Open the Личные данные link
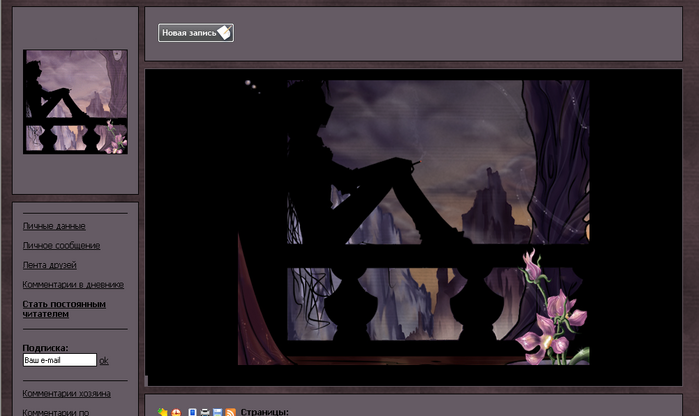Image resolution: width=699 pixels, height=416 pixels. click(54, 226)
